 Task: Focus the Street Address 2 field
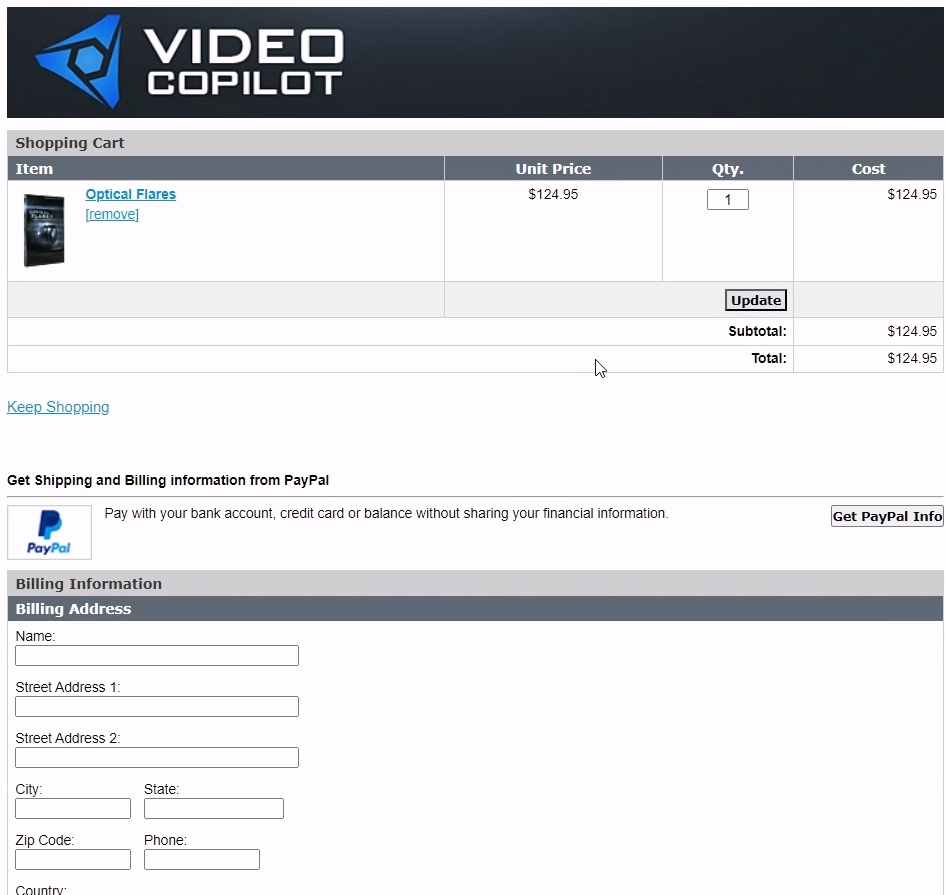[157, 757]
